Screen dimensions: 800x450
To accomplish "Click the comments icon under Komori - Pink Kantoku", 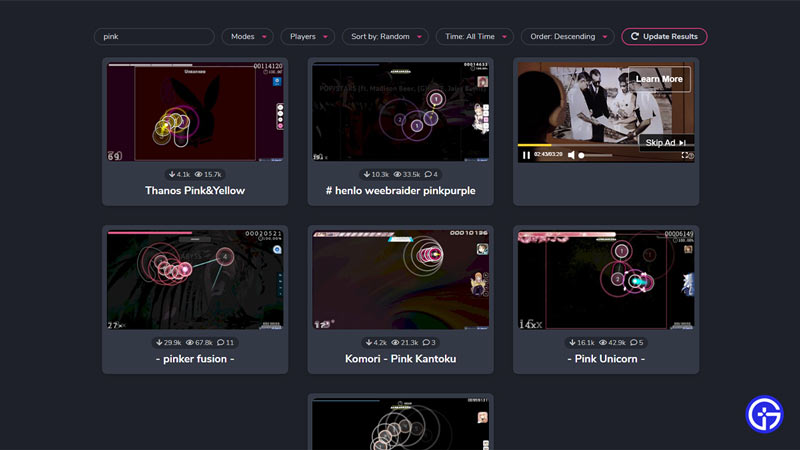I will [x=426, y=342].
